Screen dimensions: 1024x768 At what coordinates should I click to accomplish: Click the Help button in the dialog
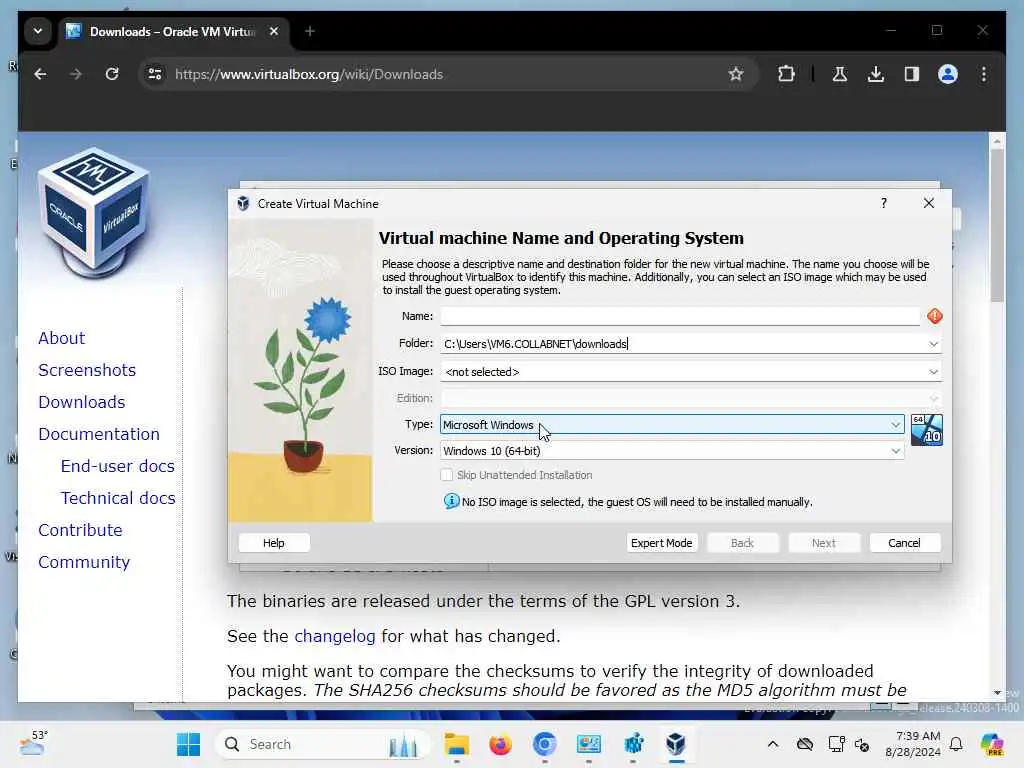pos(274,543)
